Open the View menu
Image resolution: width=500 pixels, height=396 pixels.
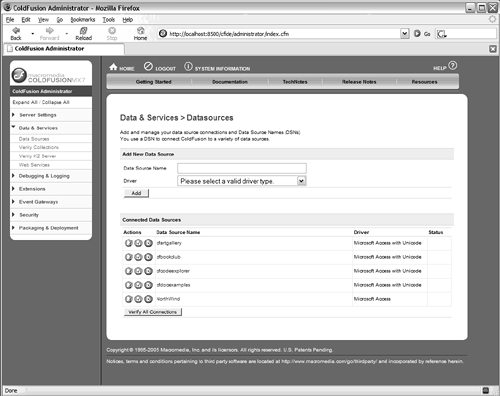(x=43, y=20)
